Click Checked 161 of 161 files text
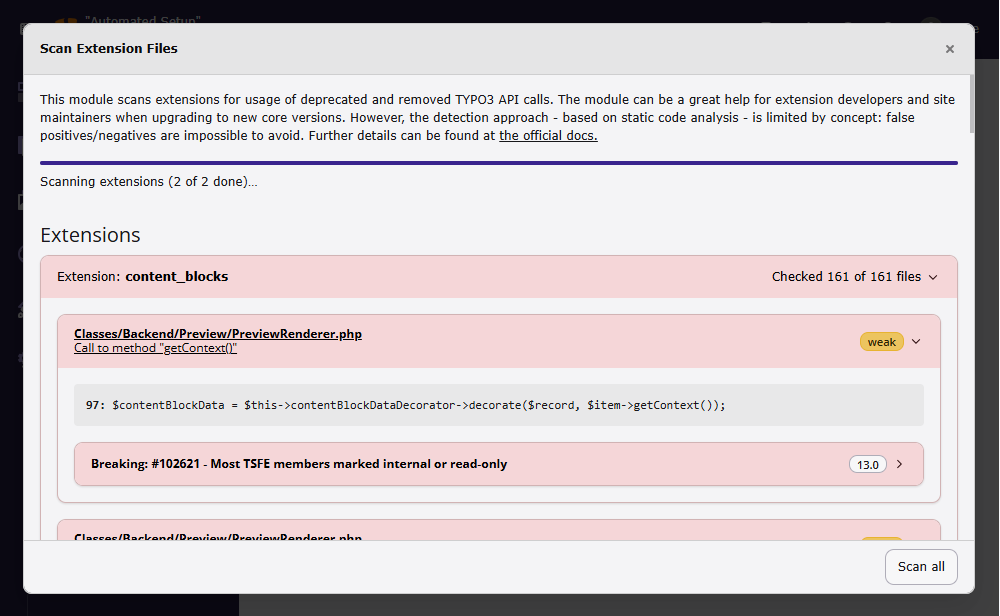Screen dimensions: 1000x616 (x=846, y=277)
